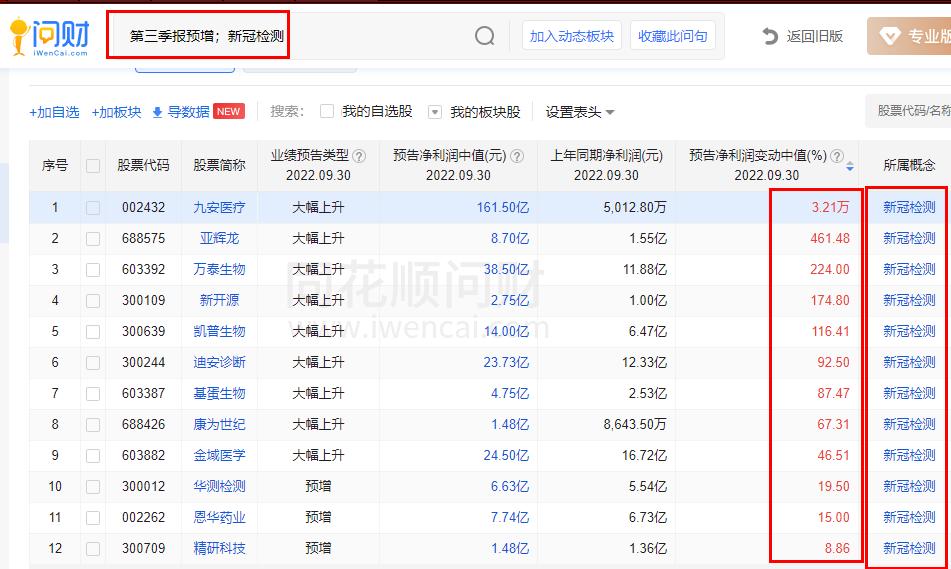Click +加自选 link
951x569 pixels.
(x=54, y=112)
